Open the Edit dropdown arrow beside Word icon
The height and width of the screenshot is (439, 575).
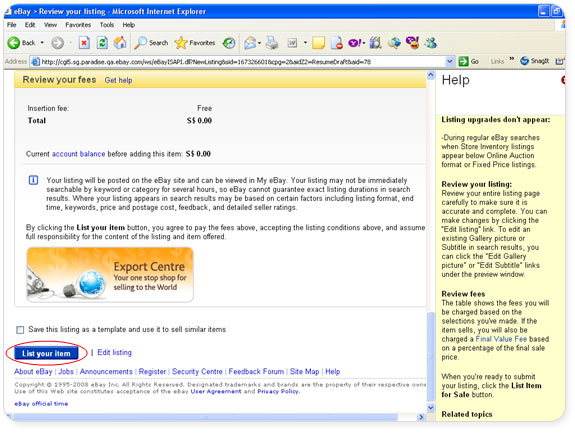point(305,43)
